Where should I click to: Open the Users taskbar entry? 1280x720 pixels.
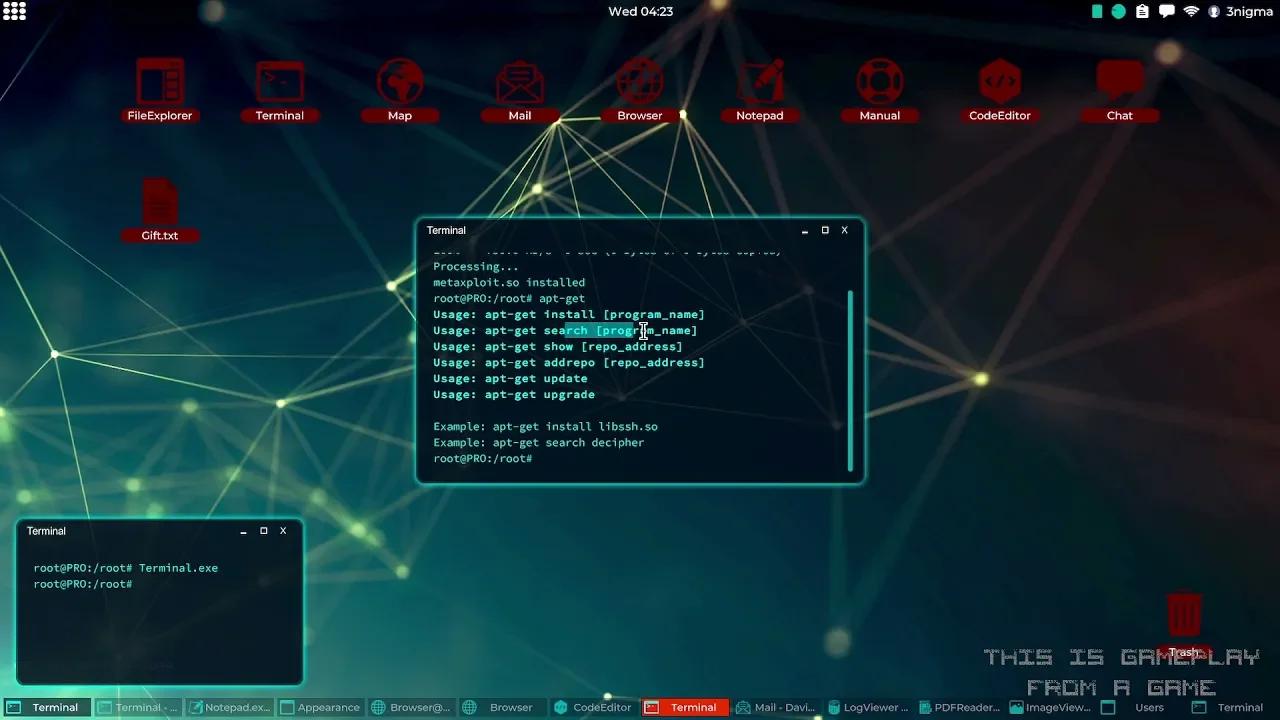pos(1142,707)
